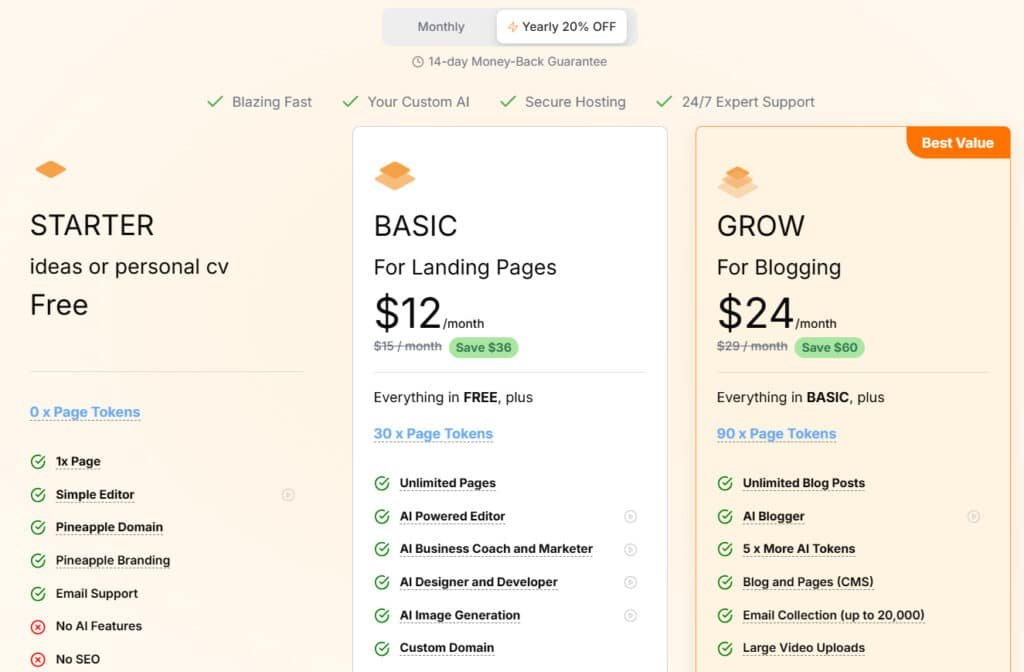Click the red icon beside No AI Features

pos(36,626)
